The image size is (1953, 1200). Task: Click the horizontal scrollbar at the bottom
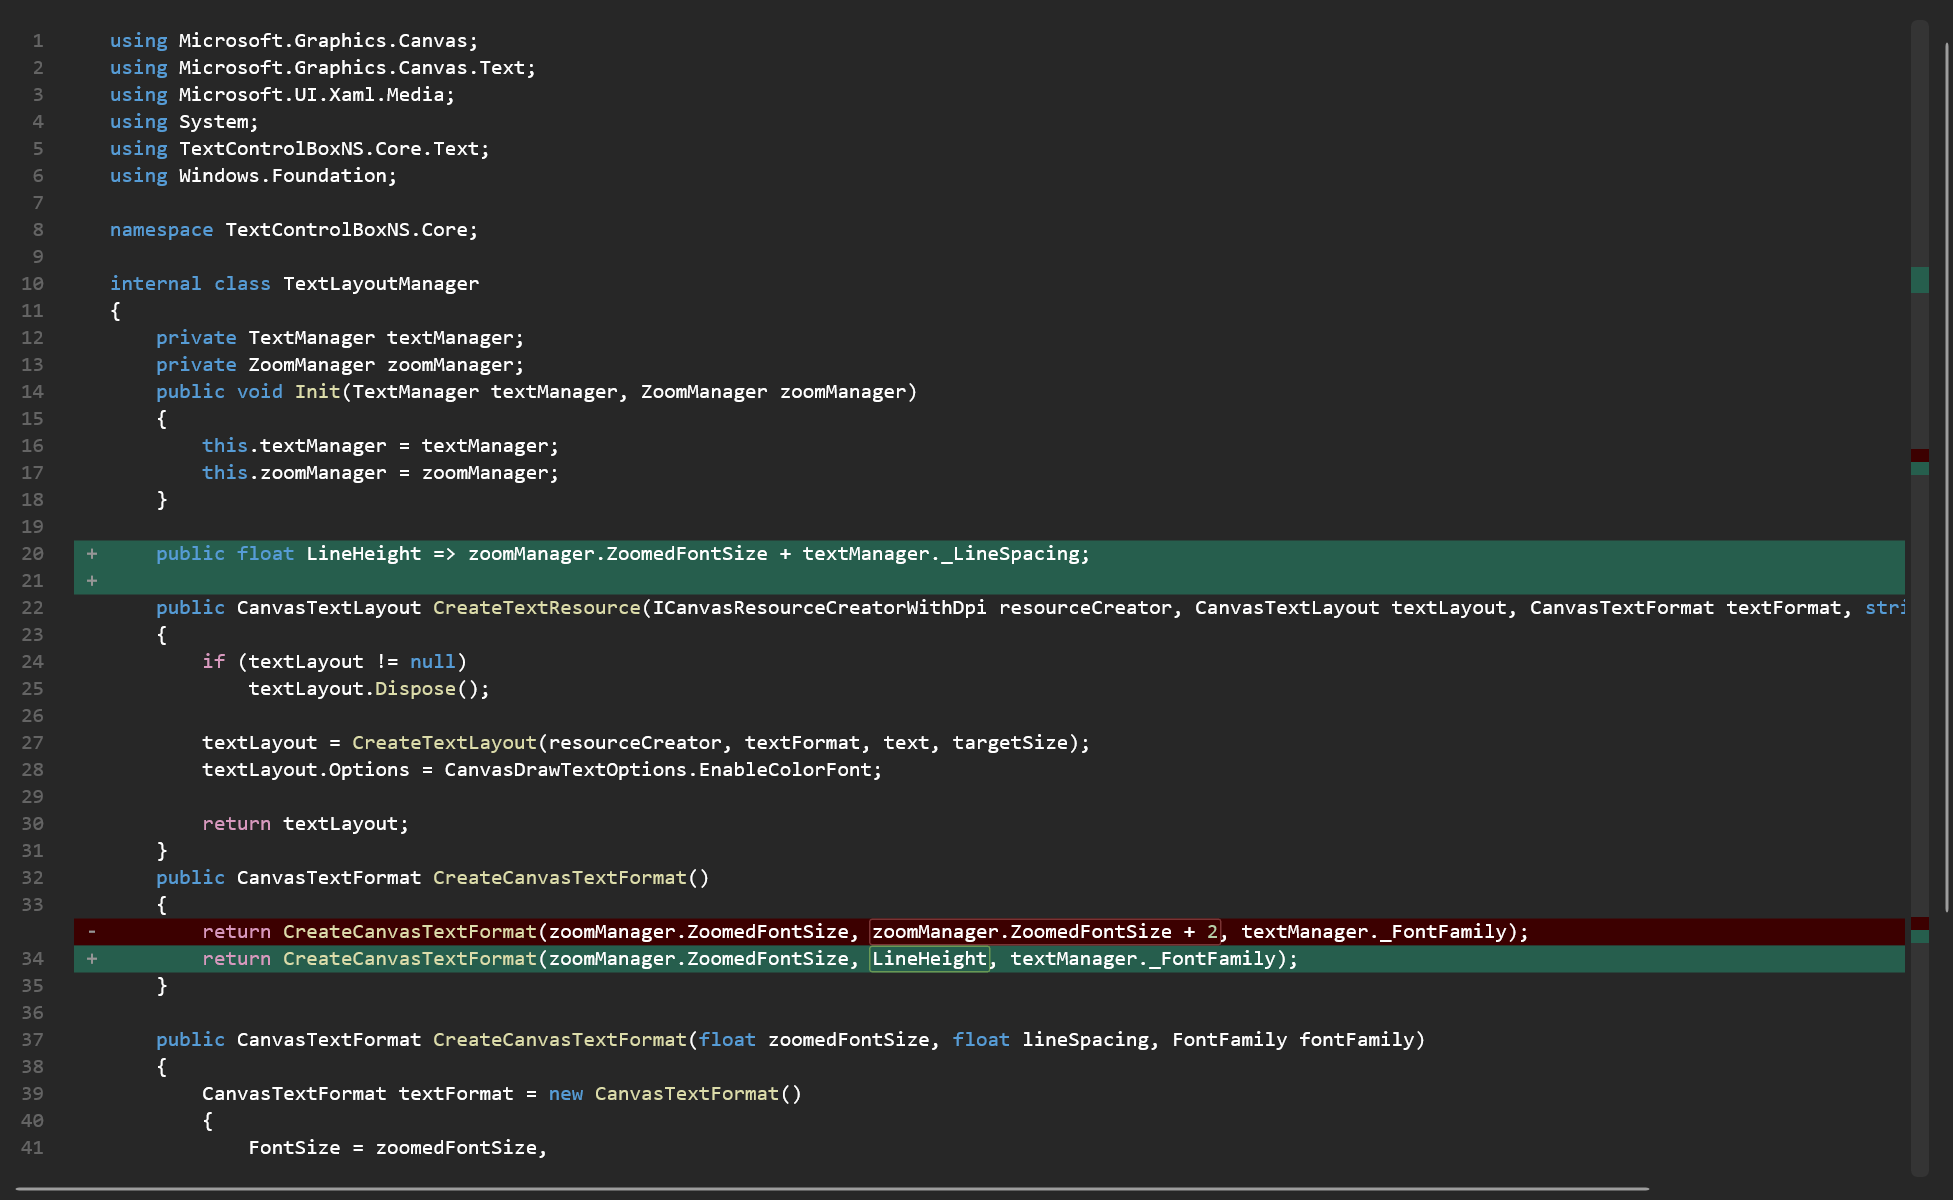point(832,1189)
